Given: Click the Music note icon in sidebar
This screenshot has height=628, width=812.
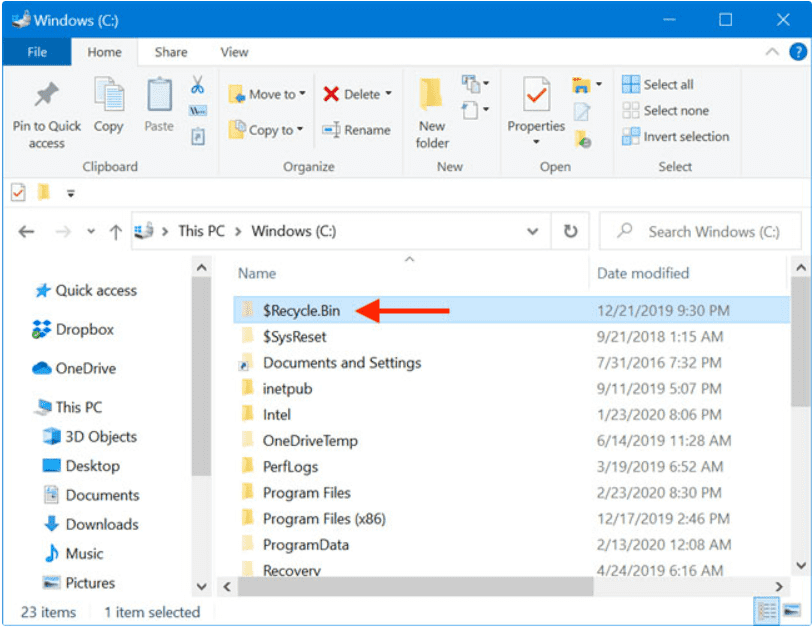Looking at the screenshot, I should (x=51, y=553).
